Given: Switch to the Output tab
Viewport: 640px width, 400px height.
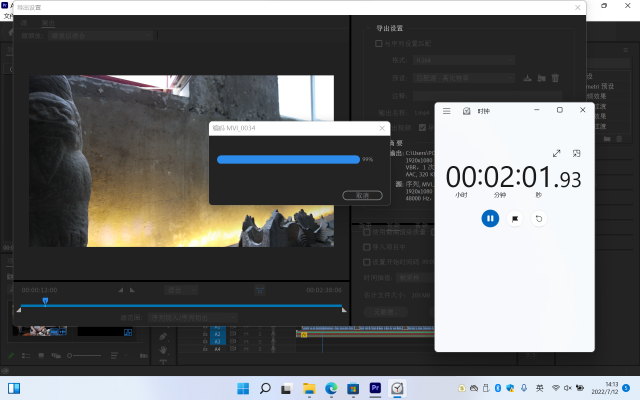Looking at the screenshot, I should pos(48,22).
